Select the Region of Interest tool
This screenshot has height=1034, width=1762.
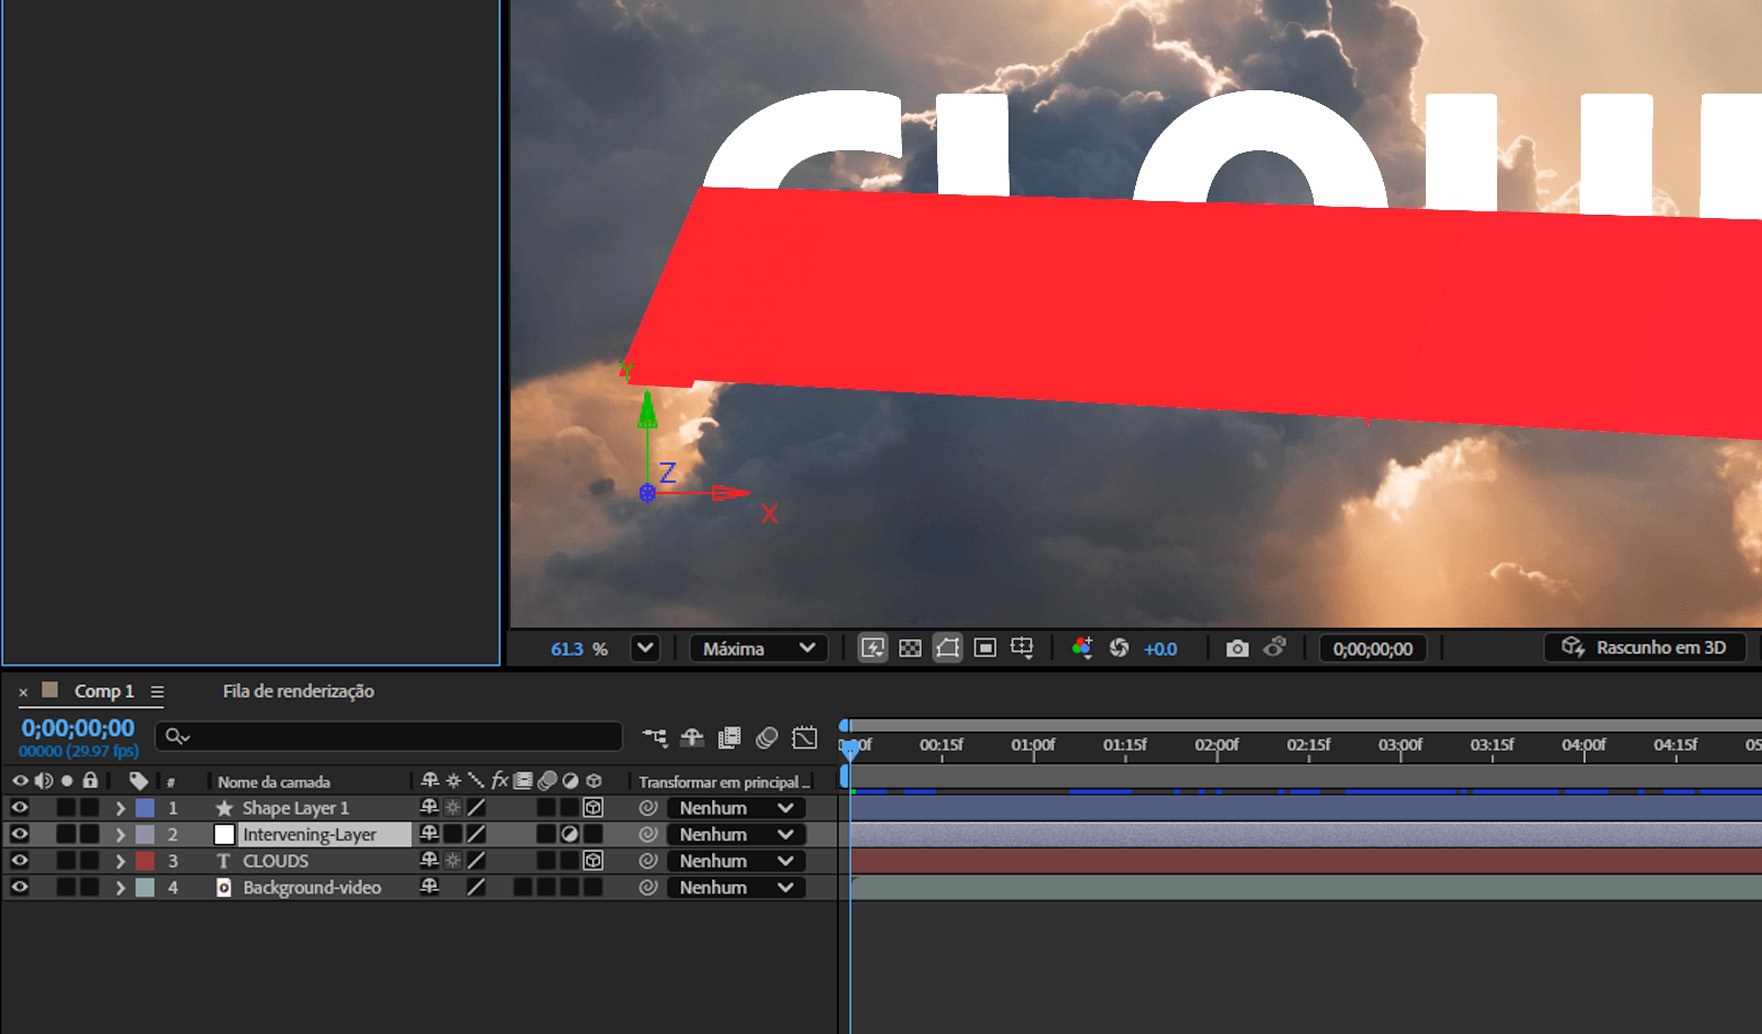click(985, 648)
